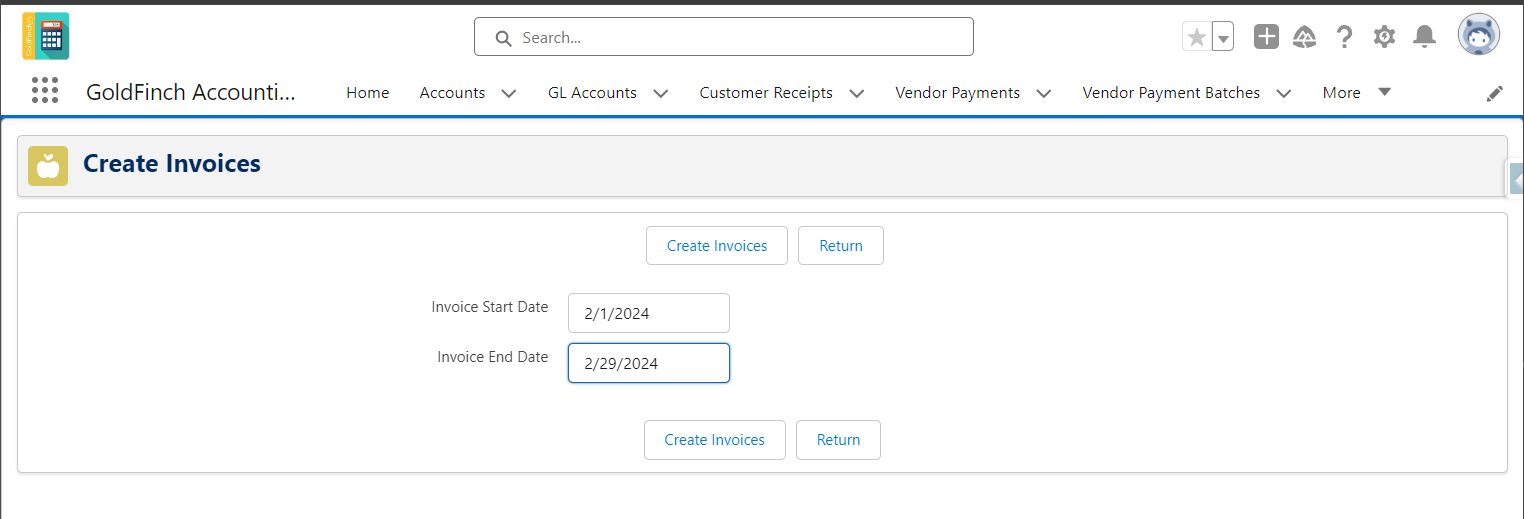The image size is (1524, 519).
Task: Click the Favorites star icon
Action: [1196, 37]
